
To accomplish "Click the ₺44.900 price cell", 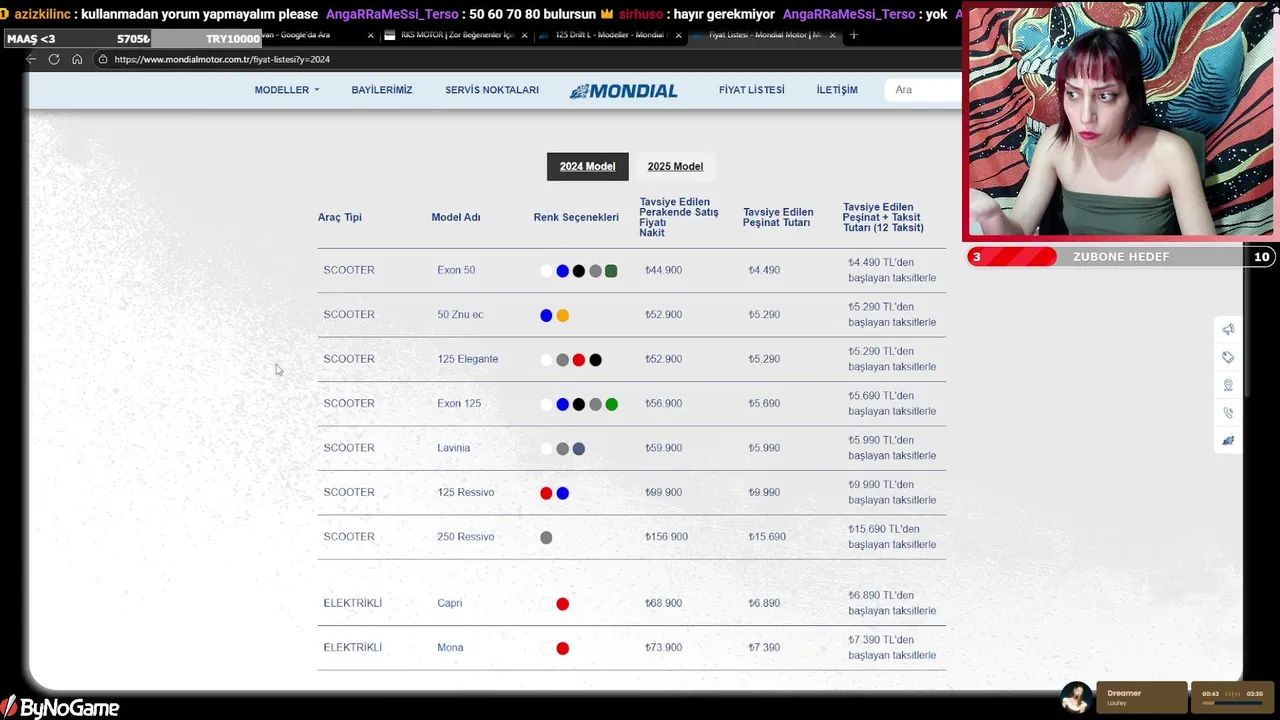I will [663, 270].
